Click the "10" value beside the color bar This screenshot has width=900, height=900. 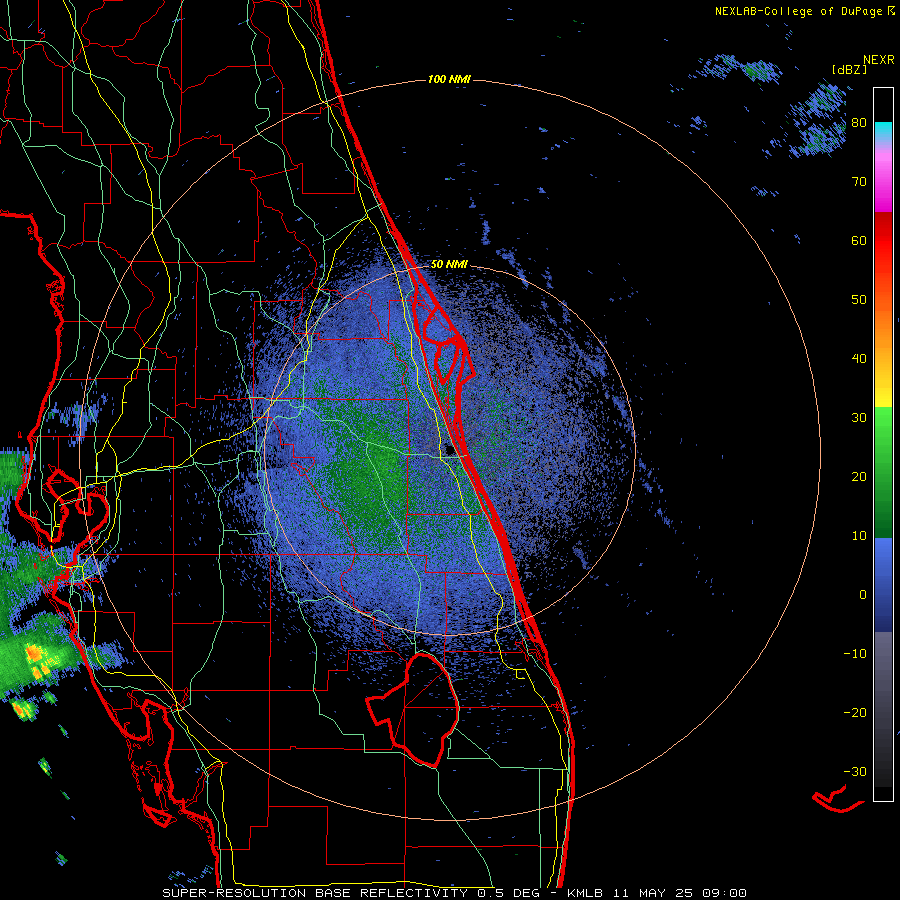[x=859, y=536]
